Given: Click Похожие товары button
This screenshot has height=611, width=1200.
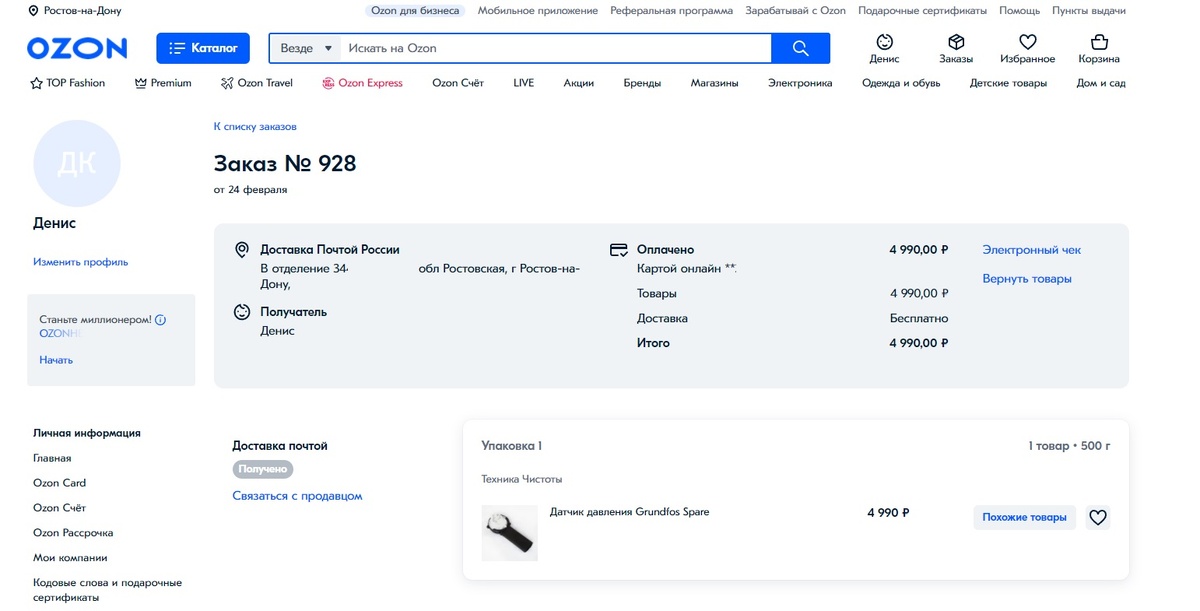Looking at the screenshot, I should pyautogui.click(x=1024, y=518).
